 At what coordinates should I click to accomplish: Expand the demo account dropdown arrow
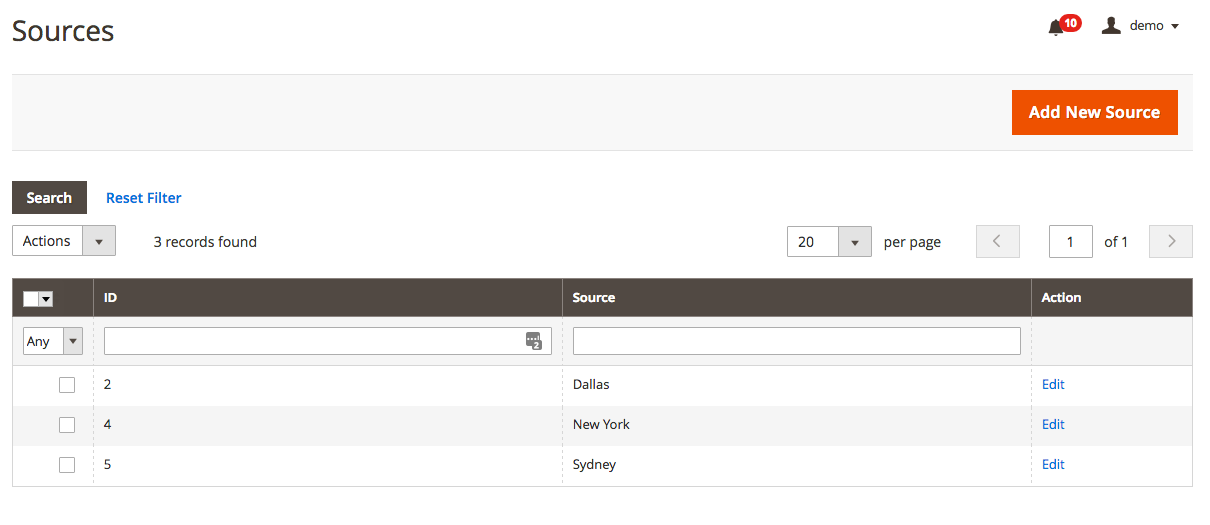(1175, 27)
